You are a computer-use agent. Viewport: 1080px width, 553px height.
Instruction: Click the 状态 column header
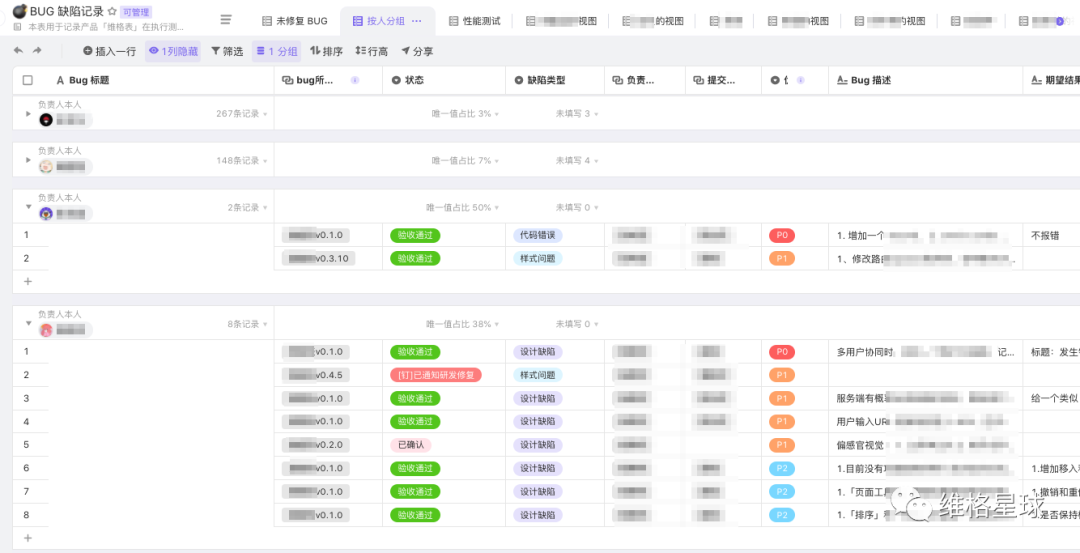[x=444, y=80]
